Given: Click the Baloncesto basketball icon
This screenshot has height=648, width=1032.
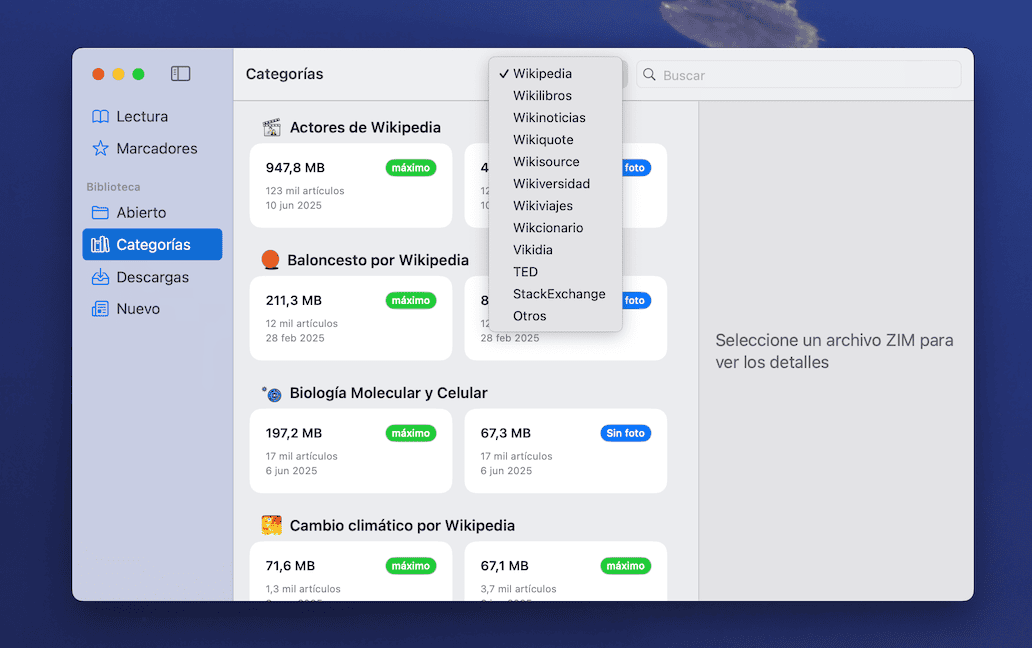Looking at the screenshot, I should [x=271, y=260].
